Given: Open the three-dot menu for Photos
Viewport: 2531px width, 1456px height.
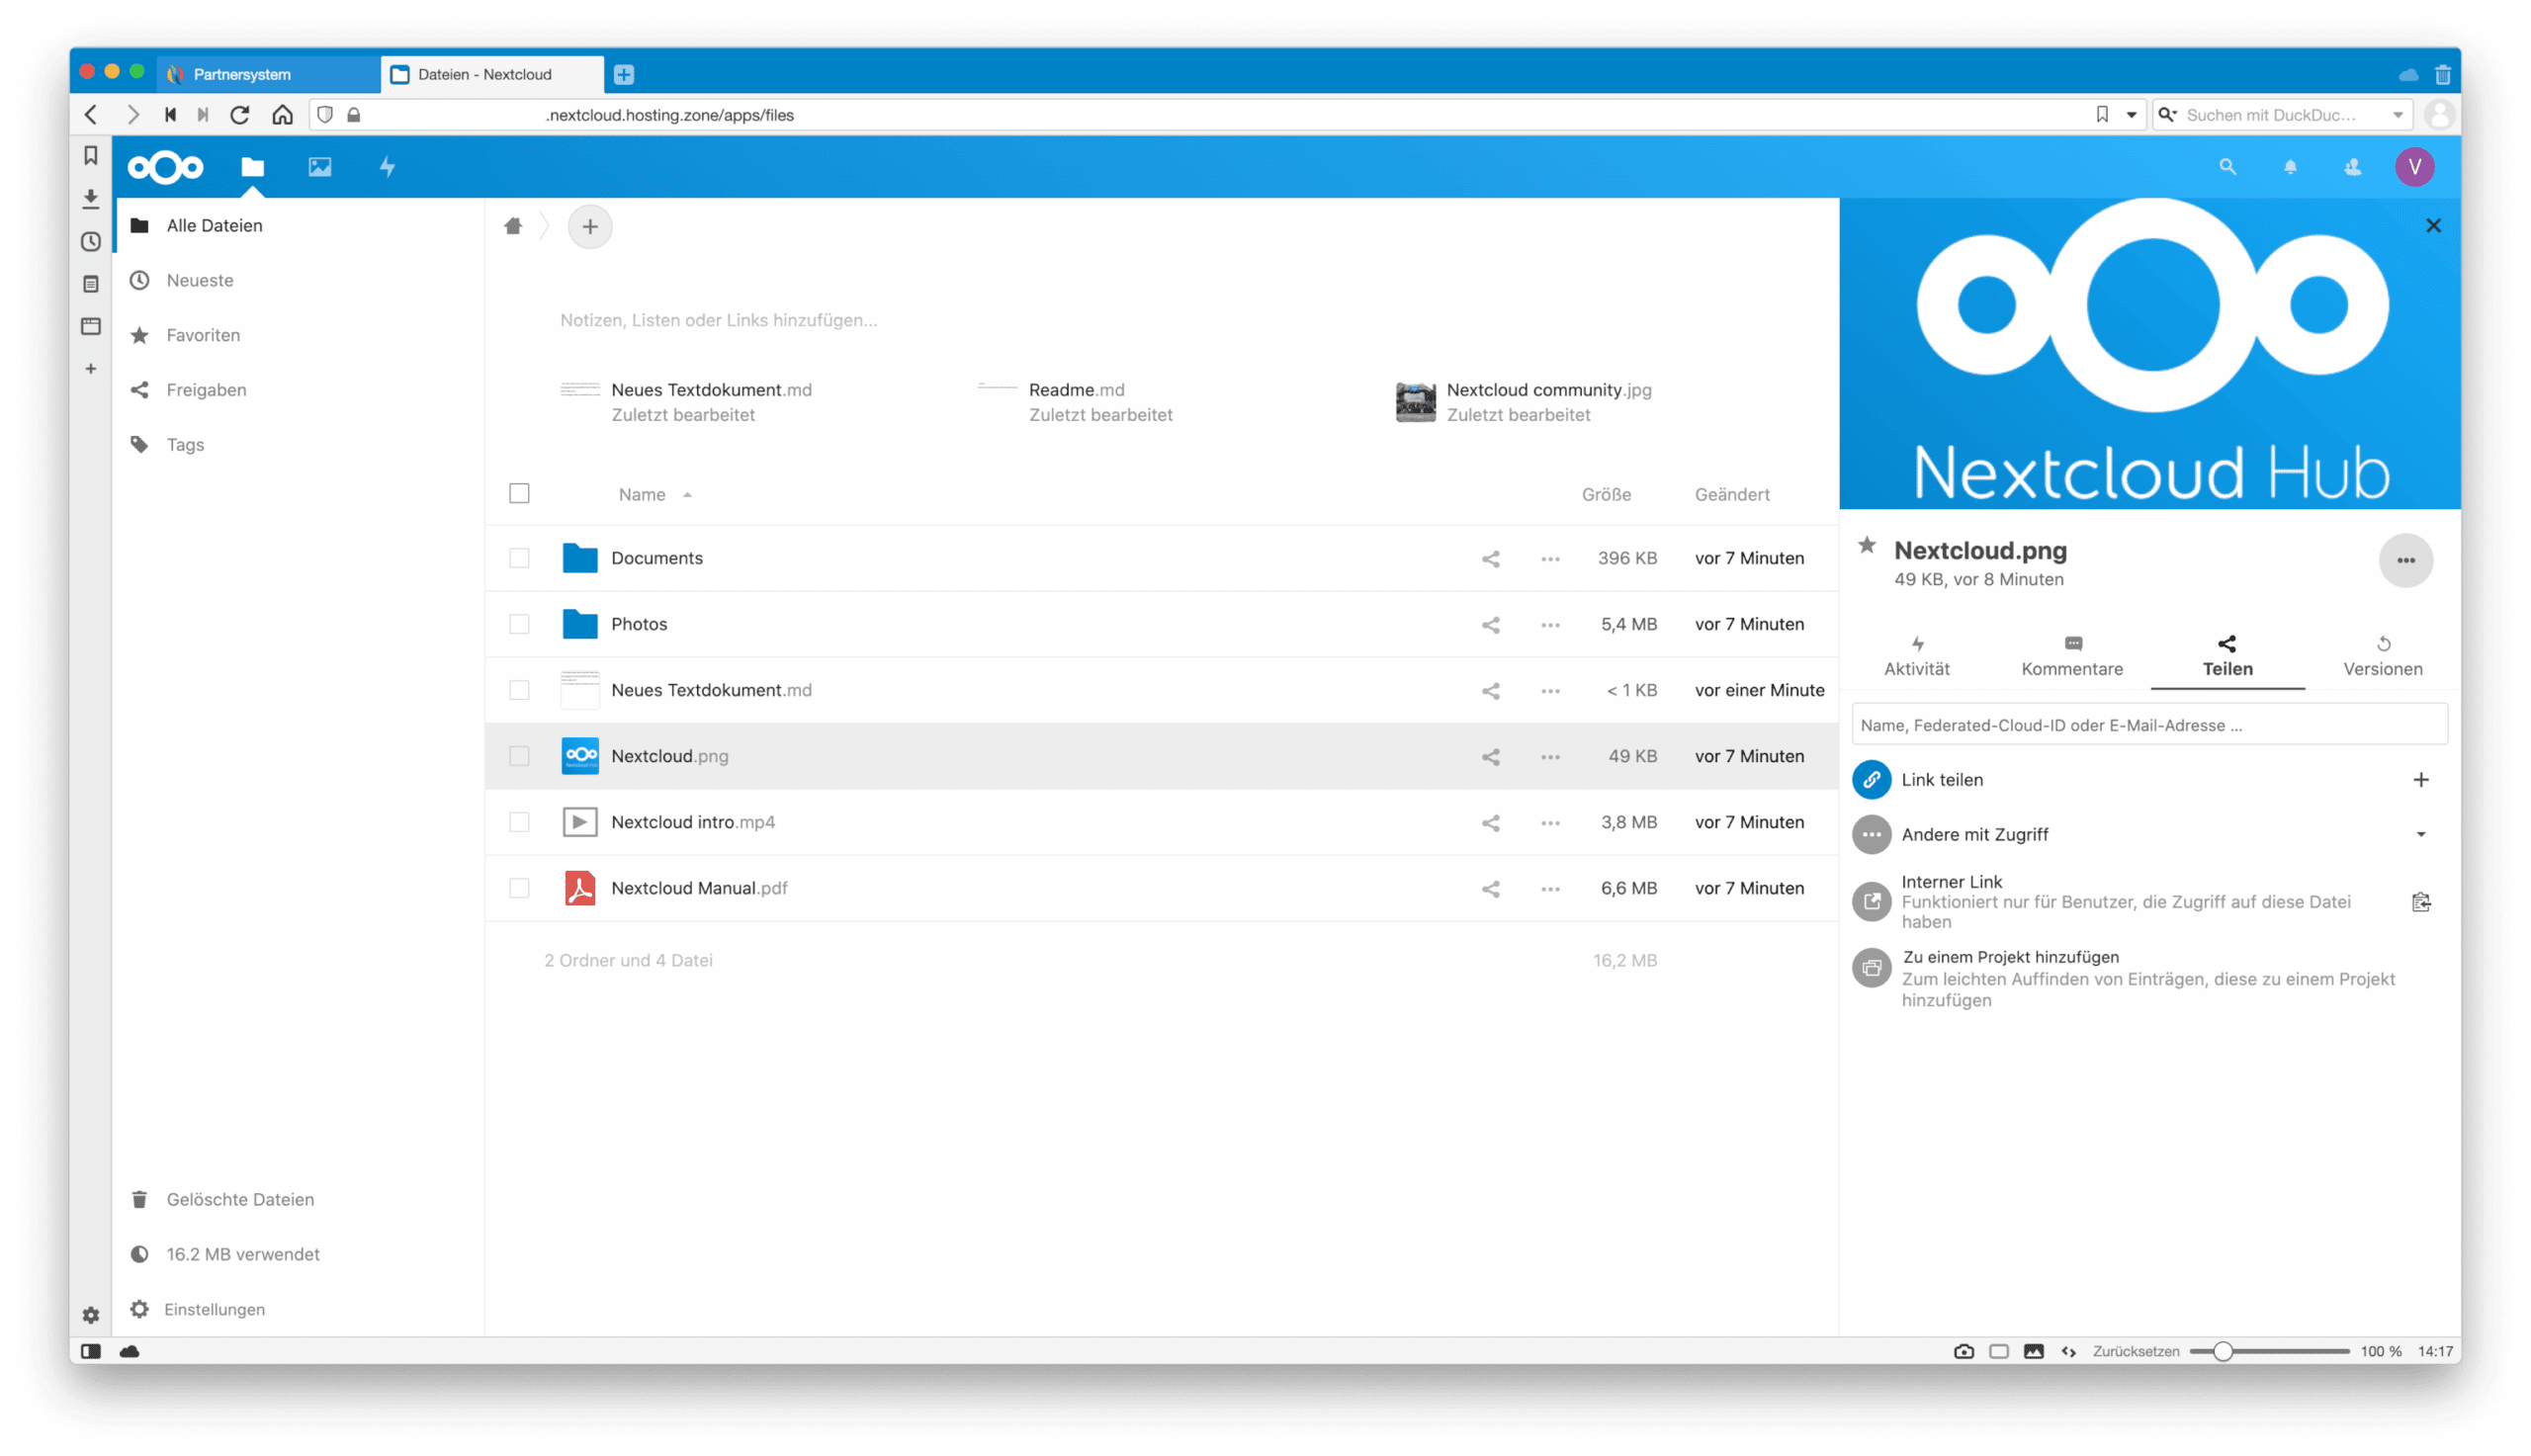Looking at the screenshot, I should (1550, 625).
